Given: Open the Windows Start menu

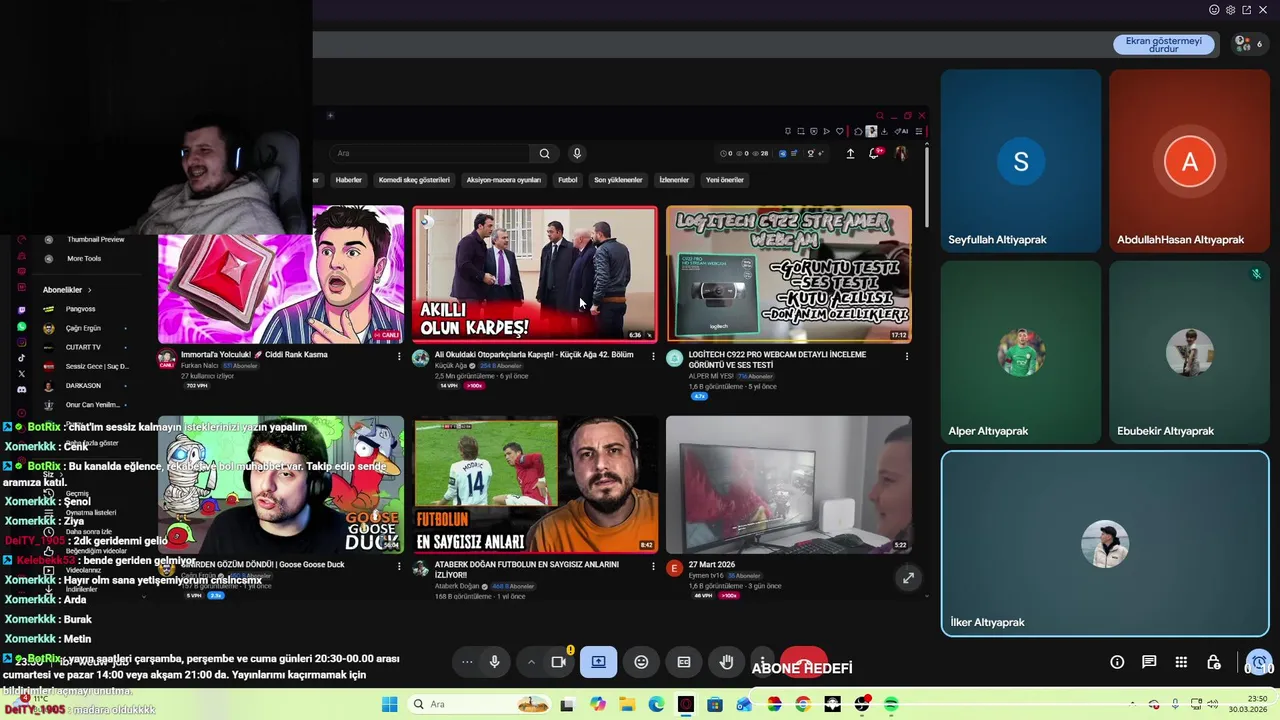Looking at the screenshot, I should point(389,704).
